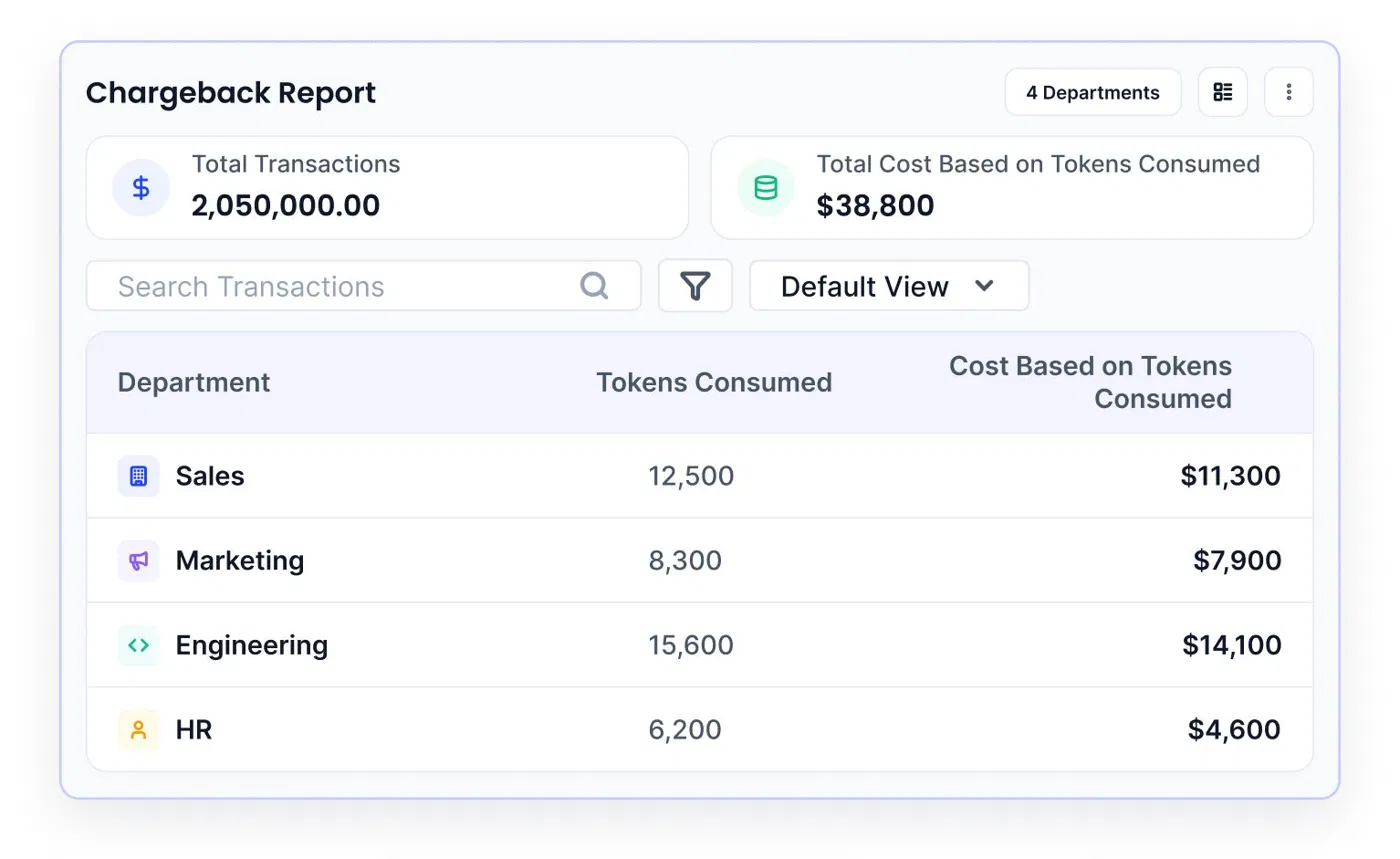
Task: Select the HR department name
Action: click(194, 730)
